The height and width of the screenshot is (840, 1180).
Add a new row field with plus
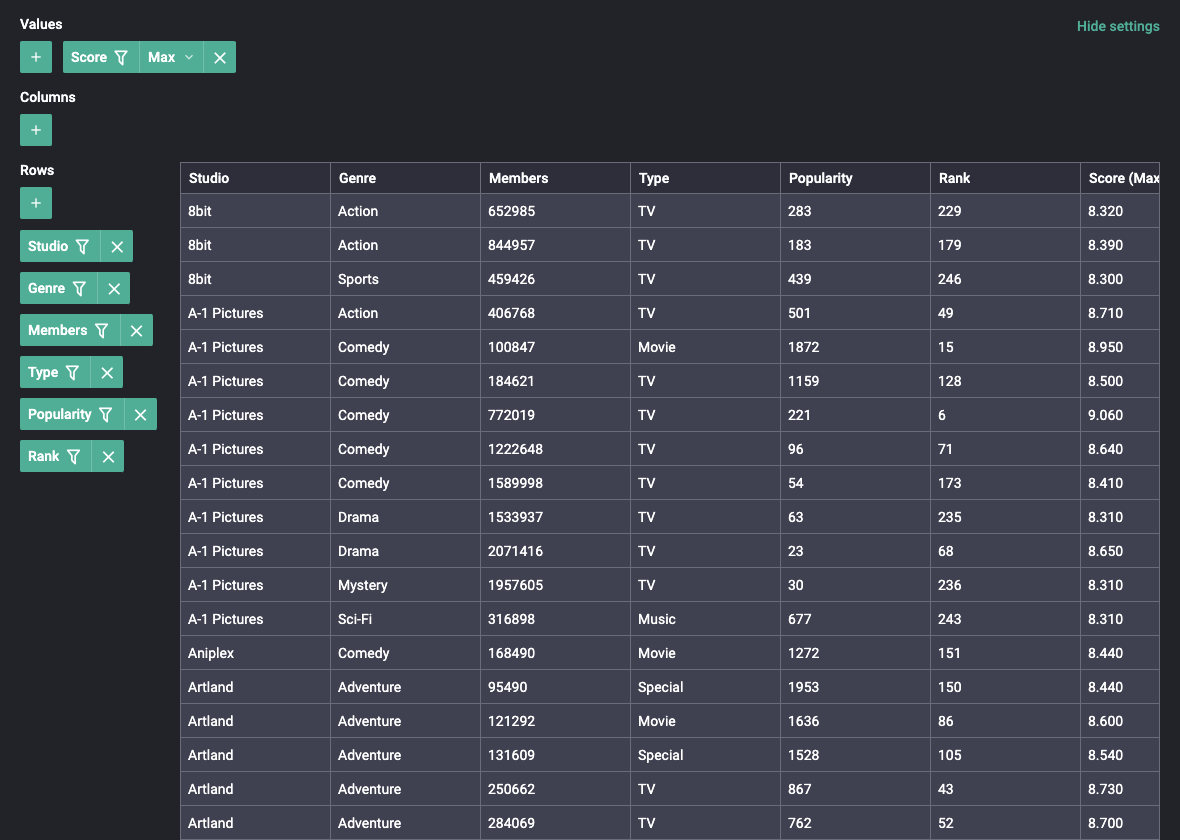(36, 203)
